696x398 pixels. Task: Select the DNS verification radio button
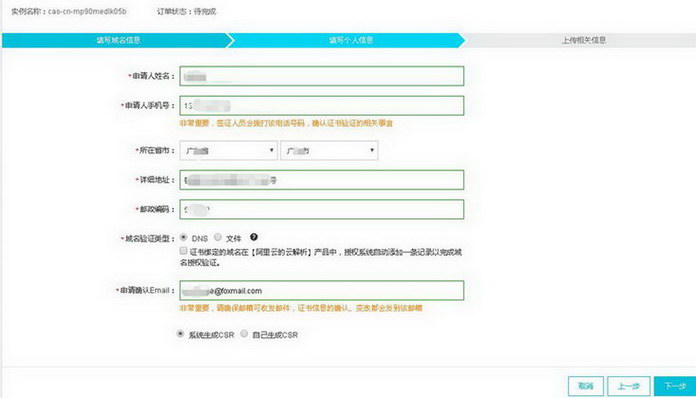pos(183,237)
